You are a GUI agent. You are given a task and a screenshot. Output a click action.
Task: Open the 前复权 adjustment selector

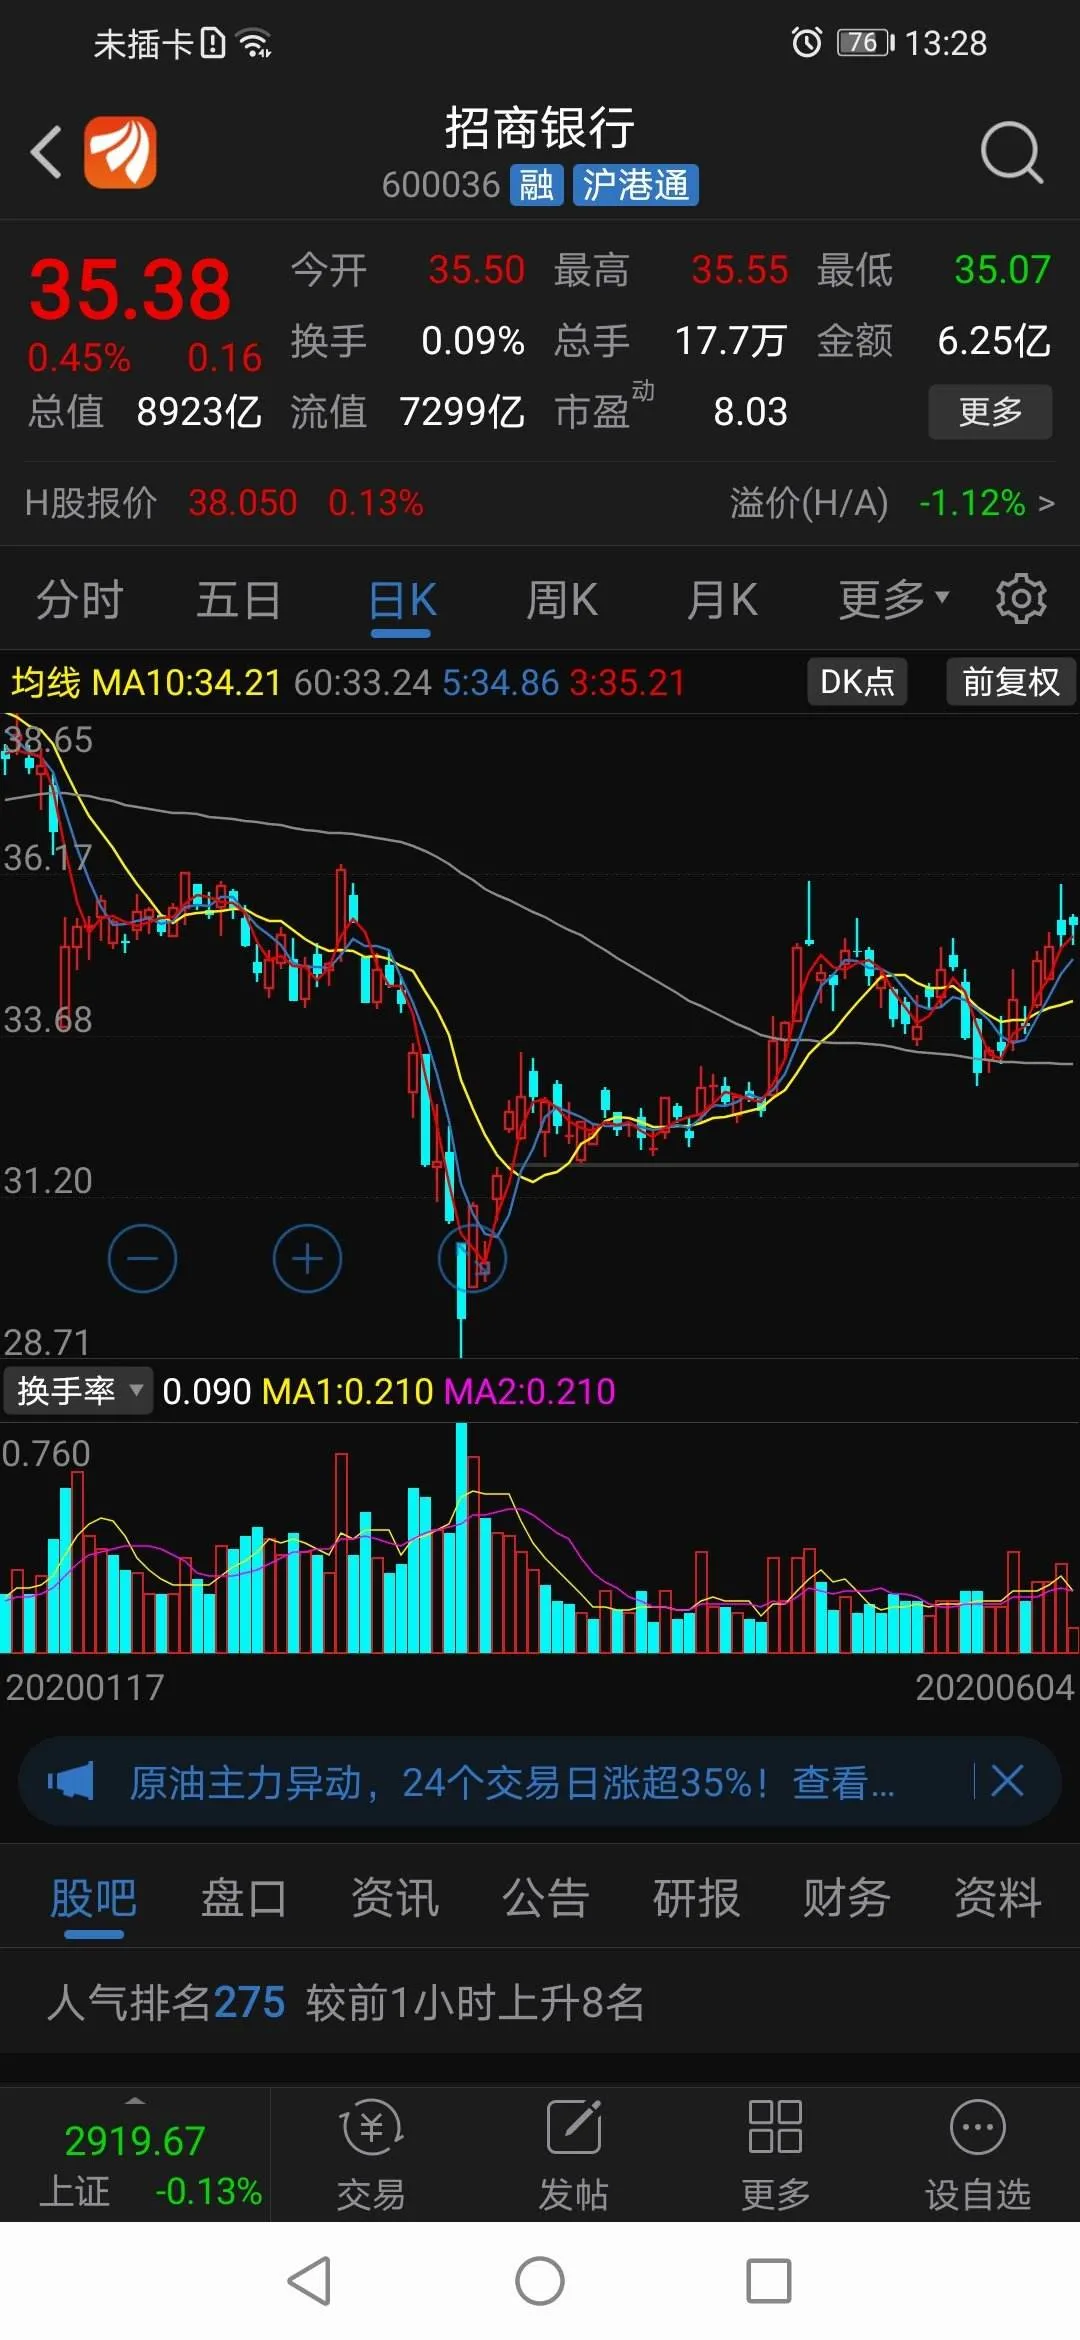point(1010,682)
